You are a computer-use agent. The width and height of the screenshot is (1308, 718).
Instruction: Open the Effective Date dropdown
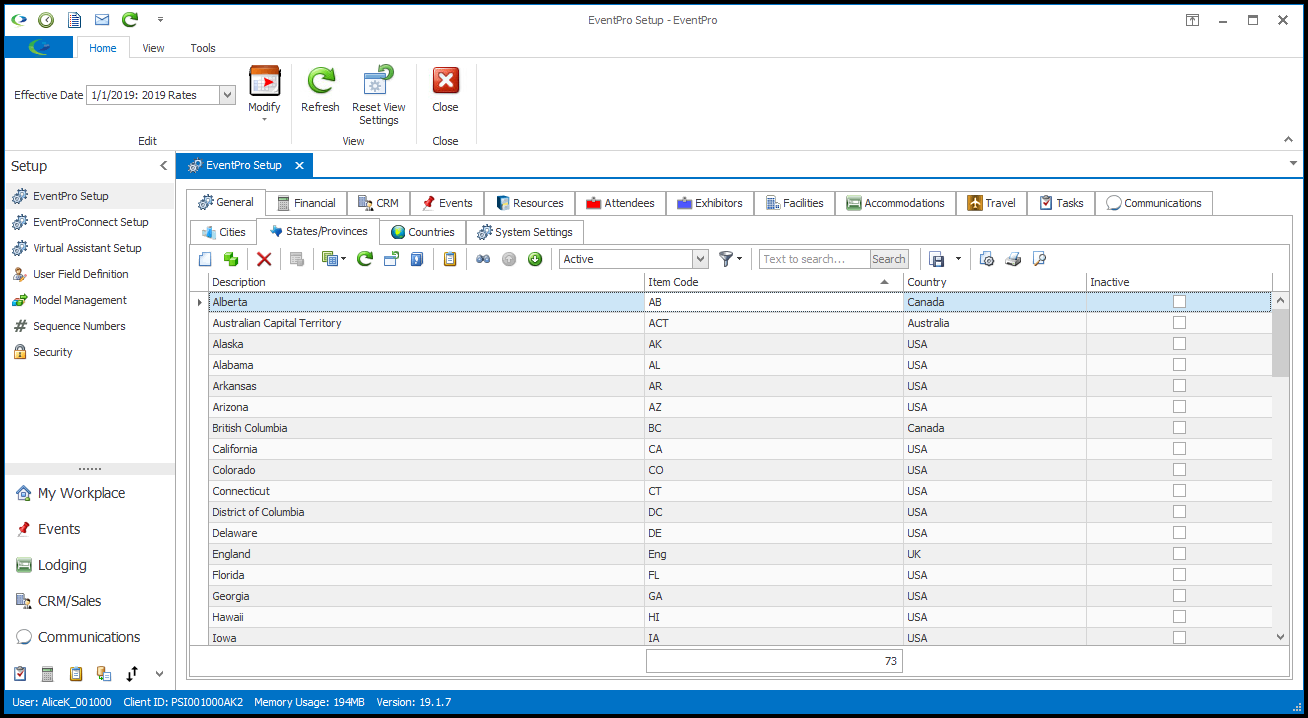[227, 95]
